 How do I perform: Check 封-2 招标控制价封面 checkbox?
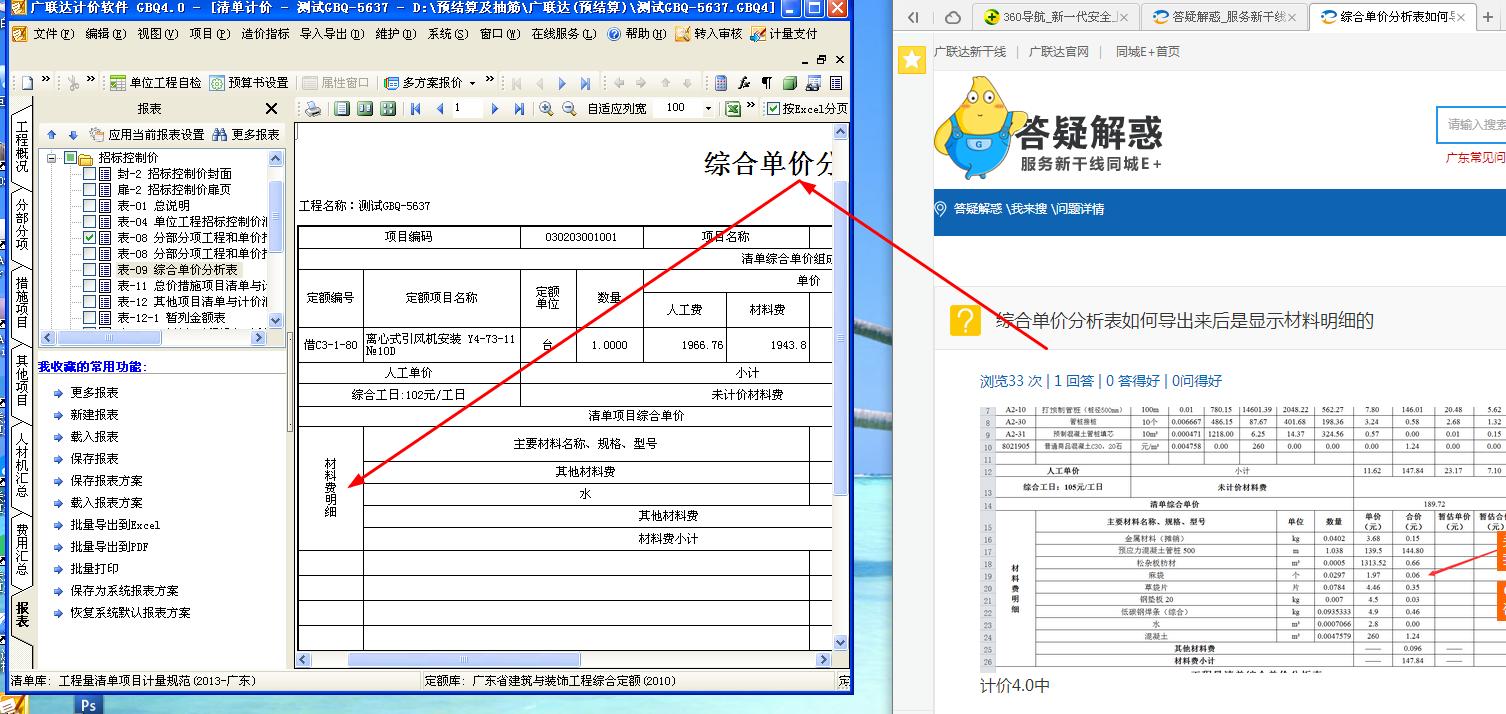point(90,174)
